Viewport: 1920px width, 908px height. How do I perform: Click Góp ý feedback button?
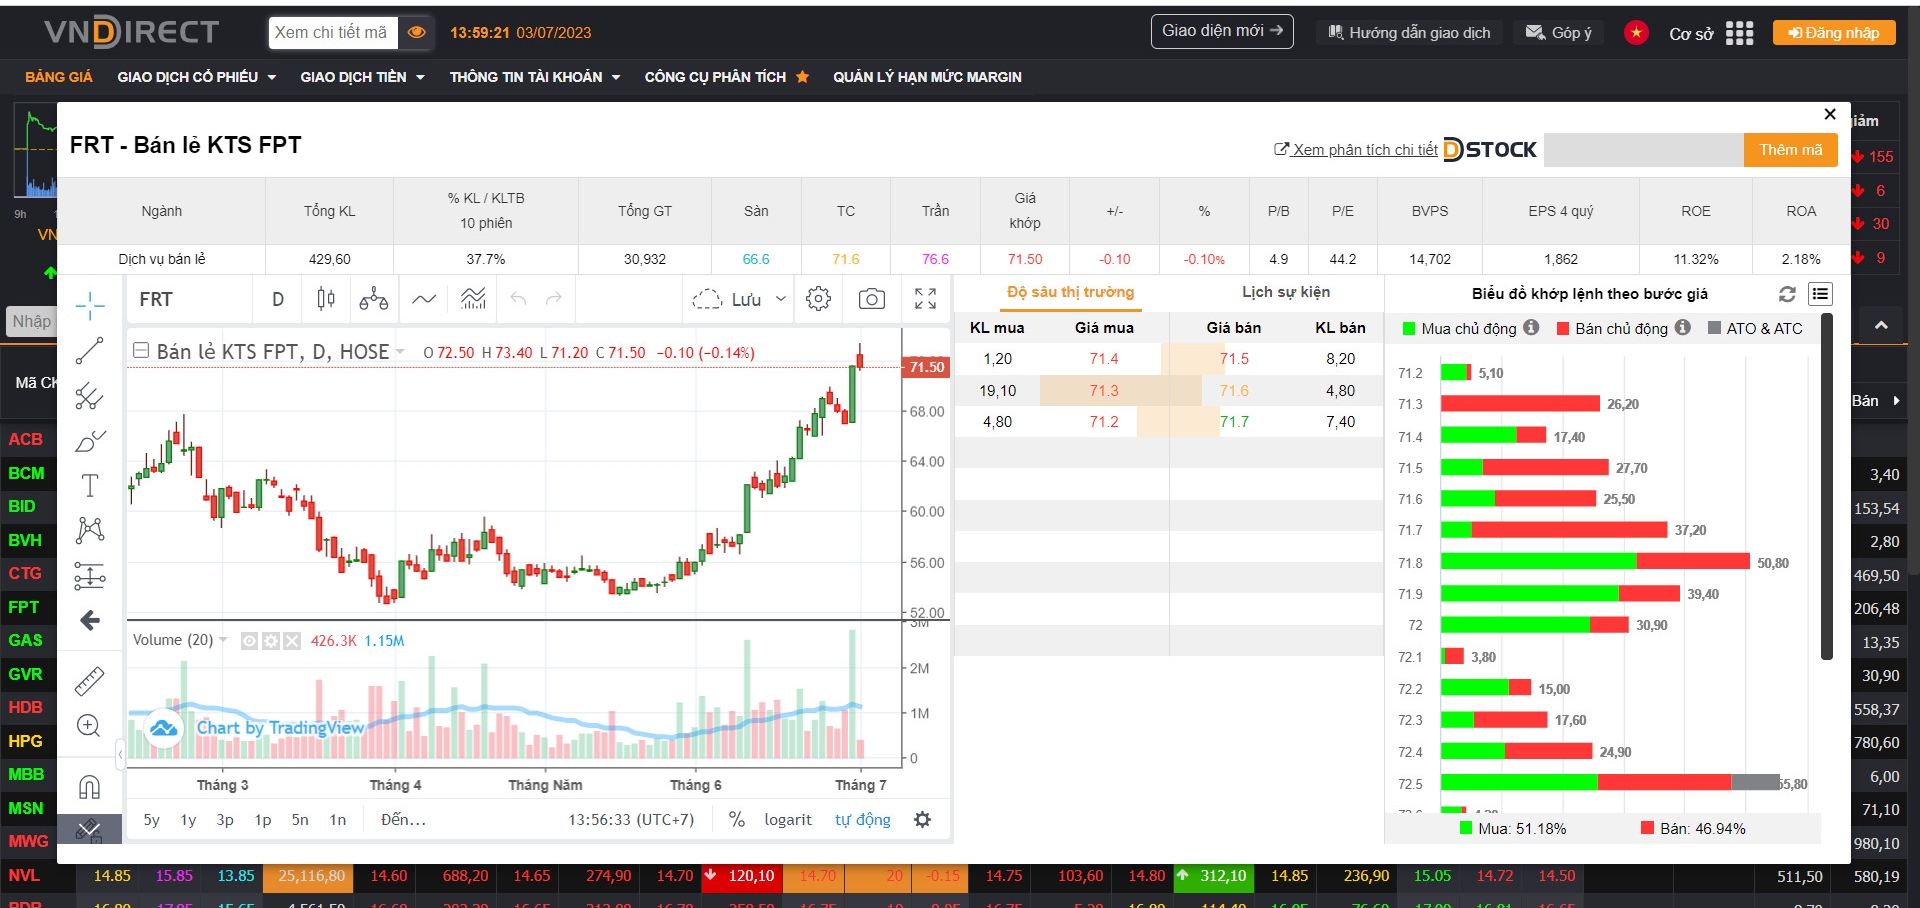point(1559,33)
